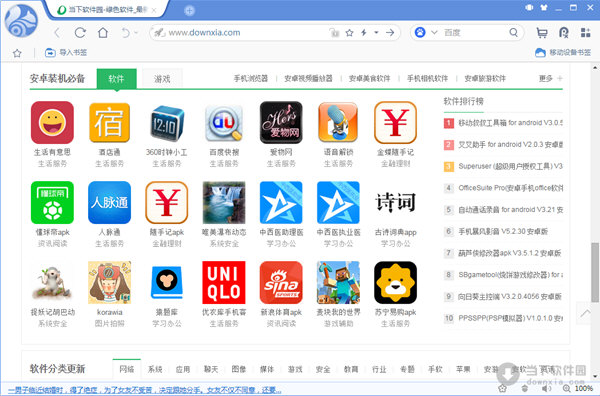The width and height of the screenshot is (600, 396).
Task: Open a new tab with plus button
Action: pyautogui.click(x=189, y=11)
